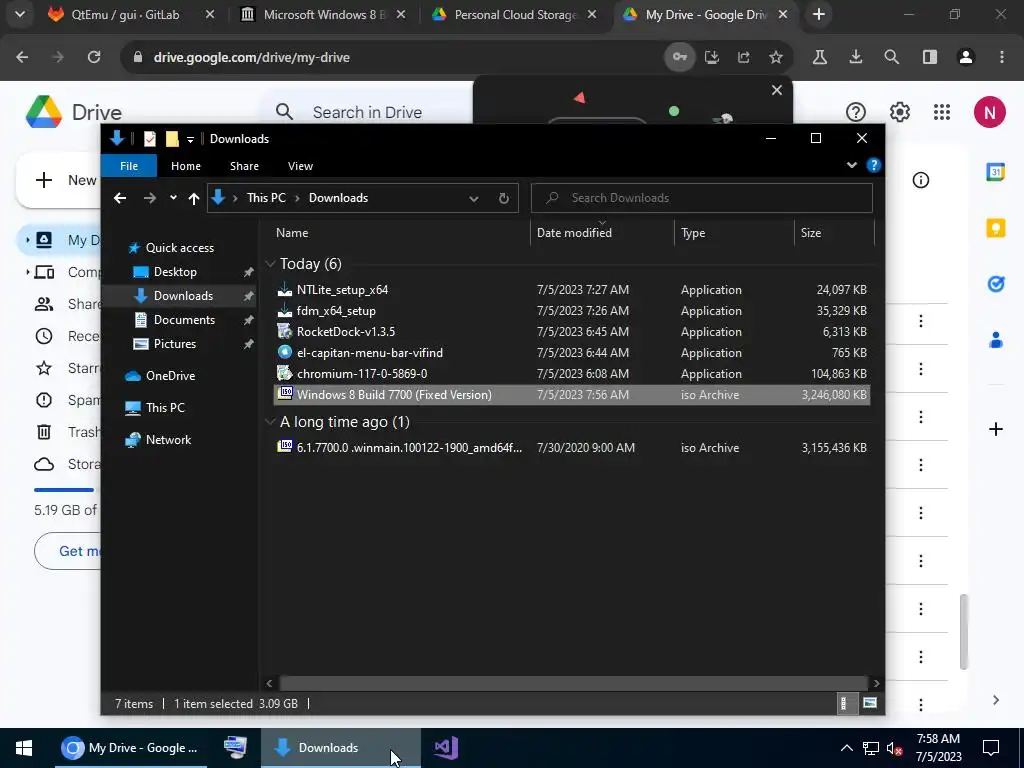The height and width of the screenshot is (768, 1024).
Task: Open Google Calendar side panel icon
Action: (x=995, y=172)
